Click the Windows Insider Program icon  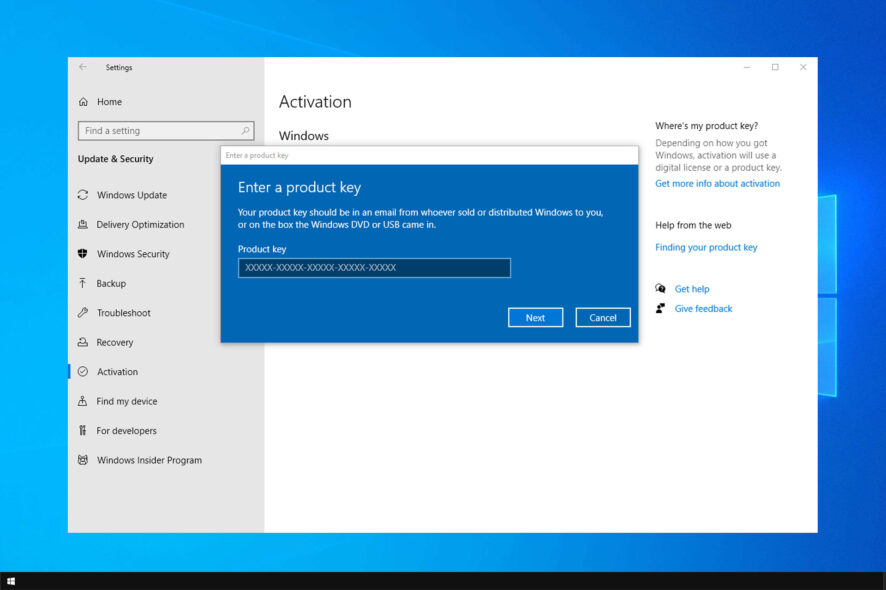tap(83, 459)
